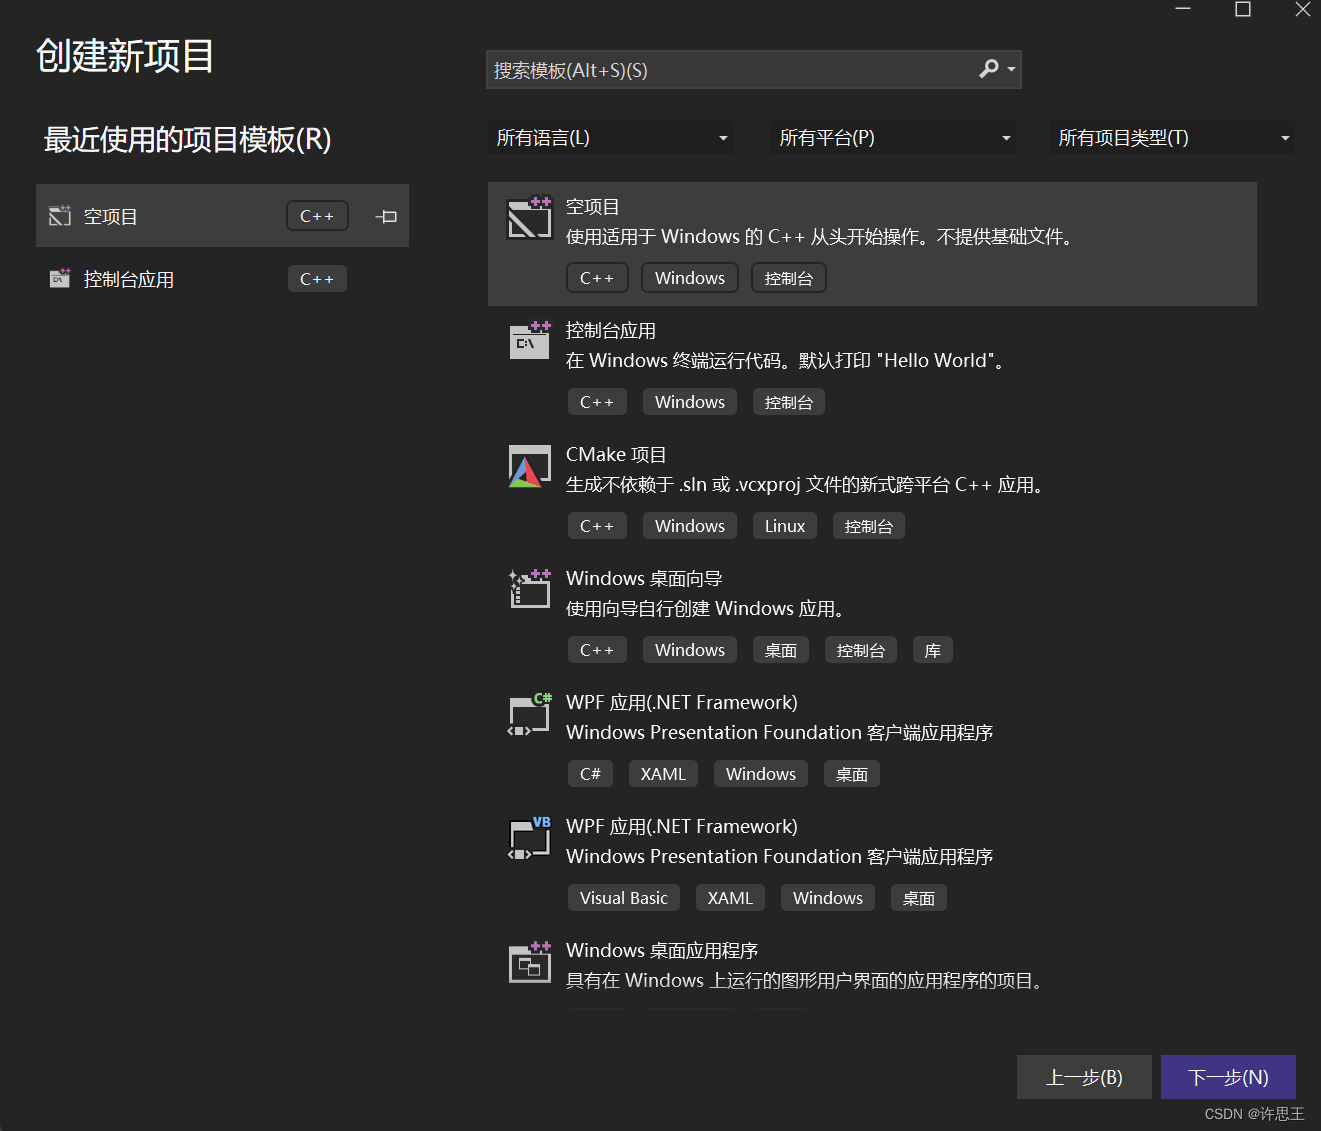Select the VB WPF 应用 template icon
The image size is (1321, 1131).
[529, 838]
